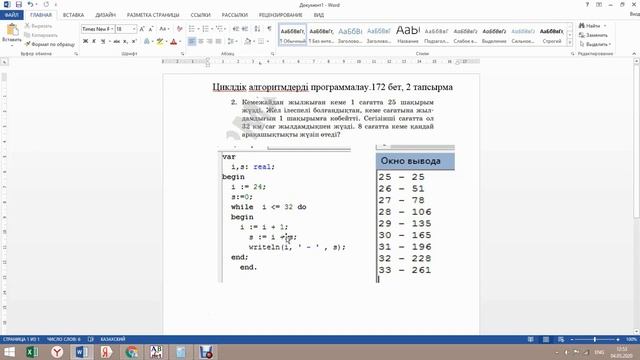
Task: Click the bulleted list icon
Action: tap(191, 29)
